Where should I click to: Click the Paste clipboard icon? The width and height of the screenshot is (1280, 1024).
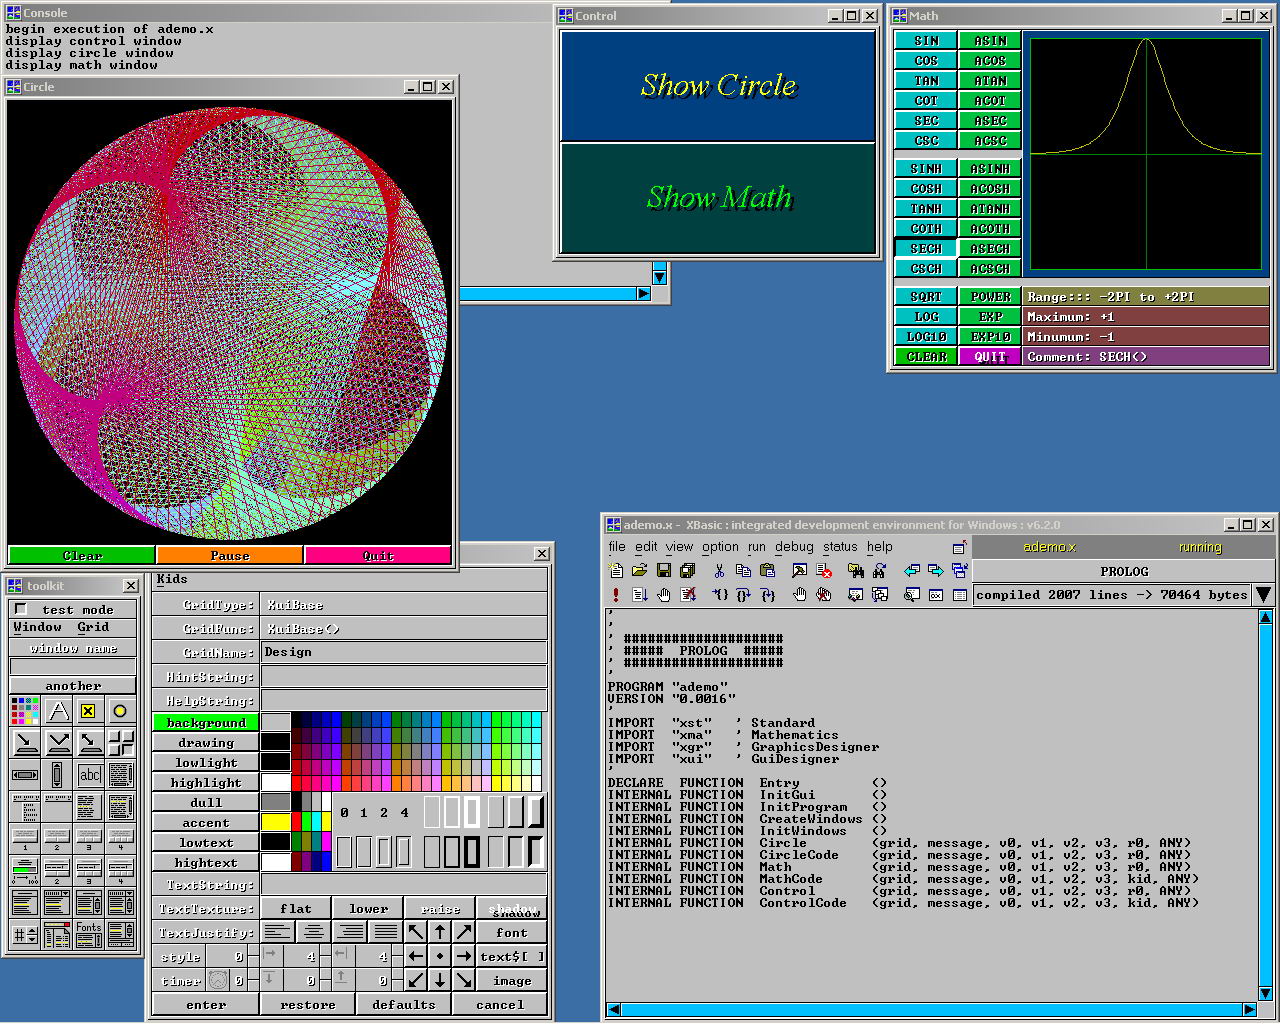[767, 570]
